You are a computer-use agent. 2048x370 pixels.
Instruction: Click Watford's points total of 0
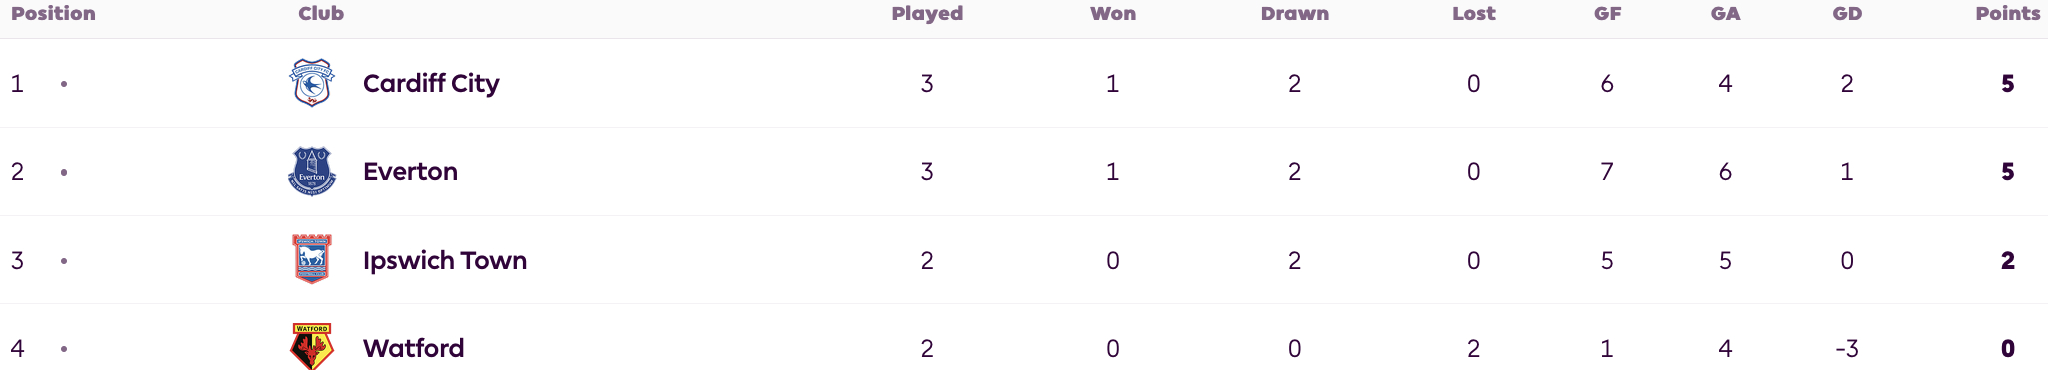(2008, 348)
